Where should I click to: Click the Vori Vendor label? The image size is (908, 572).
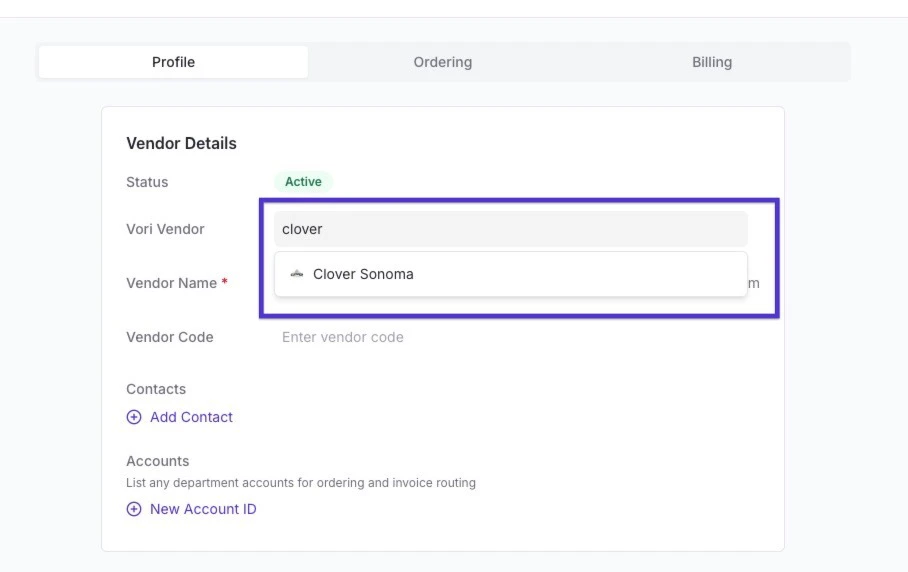click(x=165, y=229)
